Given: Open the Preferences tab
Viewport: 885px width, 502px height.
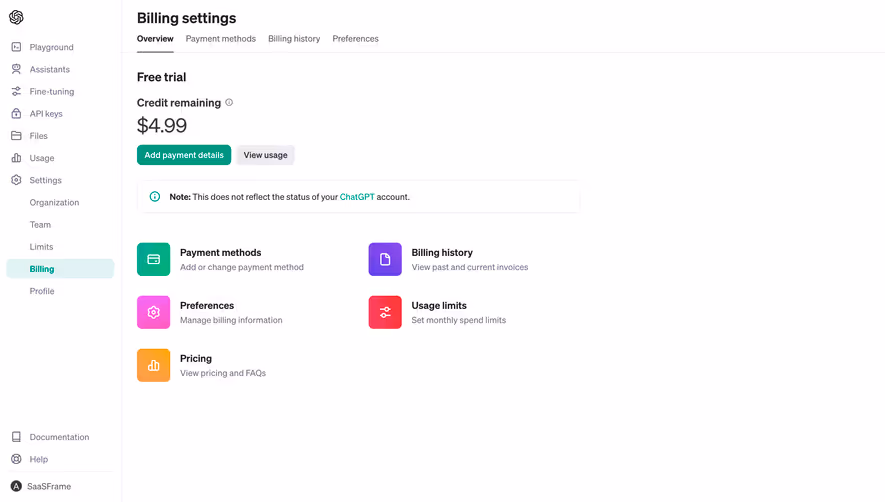Looking at the screenshot, I should (356, 39).
